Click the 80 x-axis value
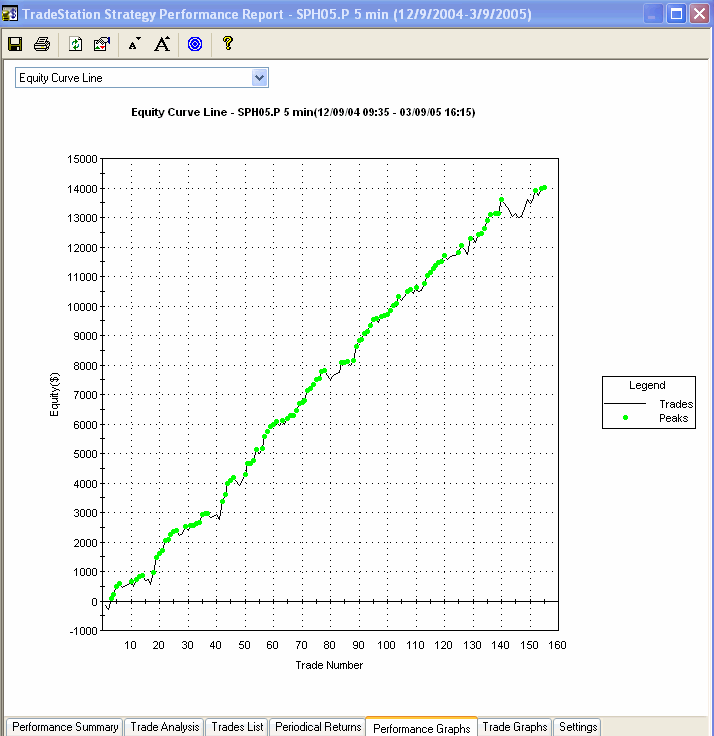Image resolution: width=714 pixels, height=736 pixels. pos(330,645)
